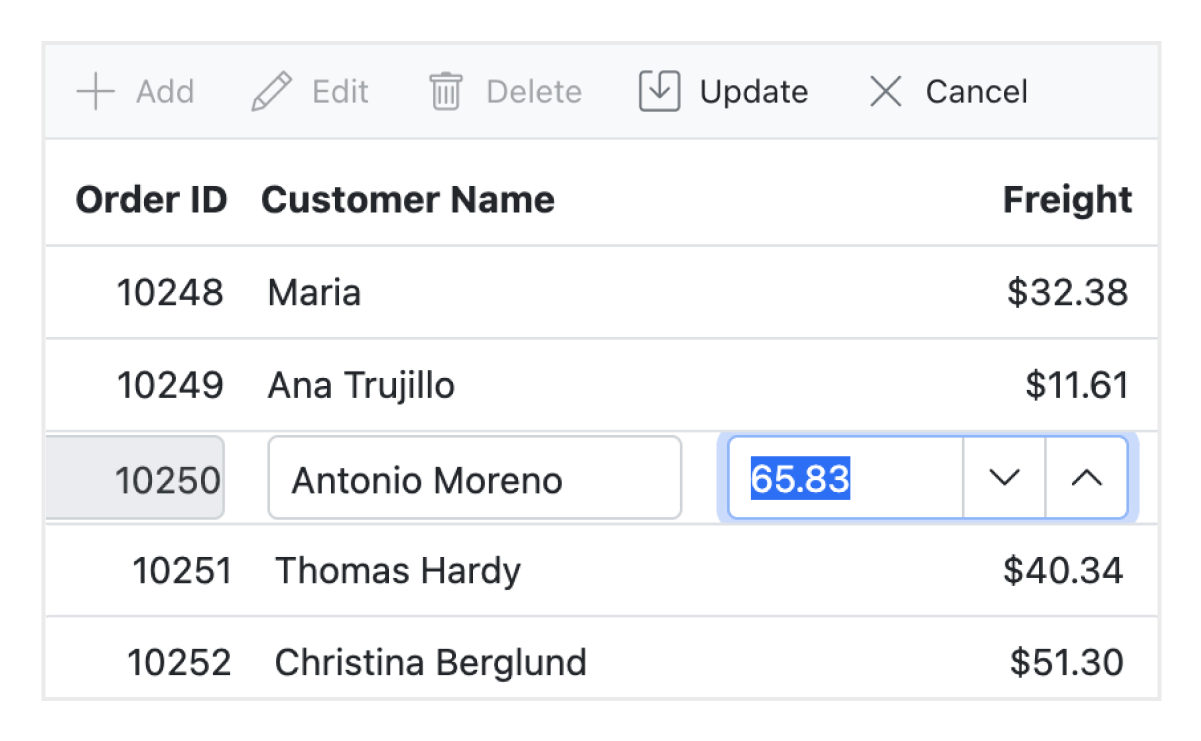Click the Antonio Moreno name input field
The image size is (1201, 741).
click(x=474, y=479)
